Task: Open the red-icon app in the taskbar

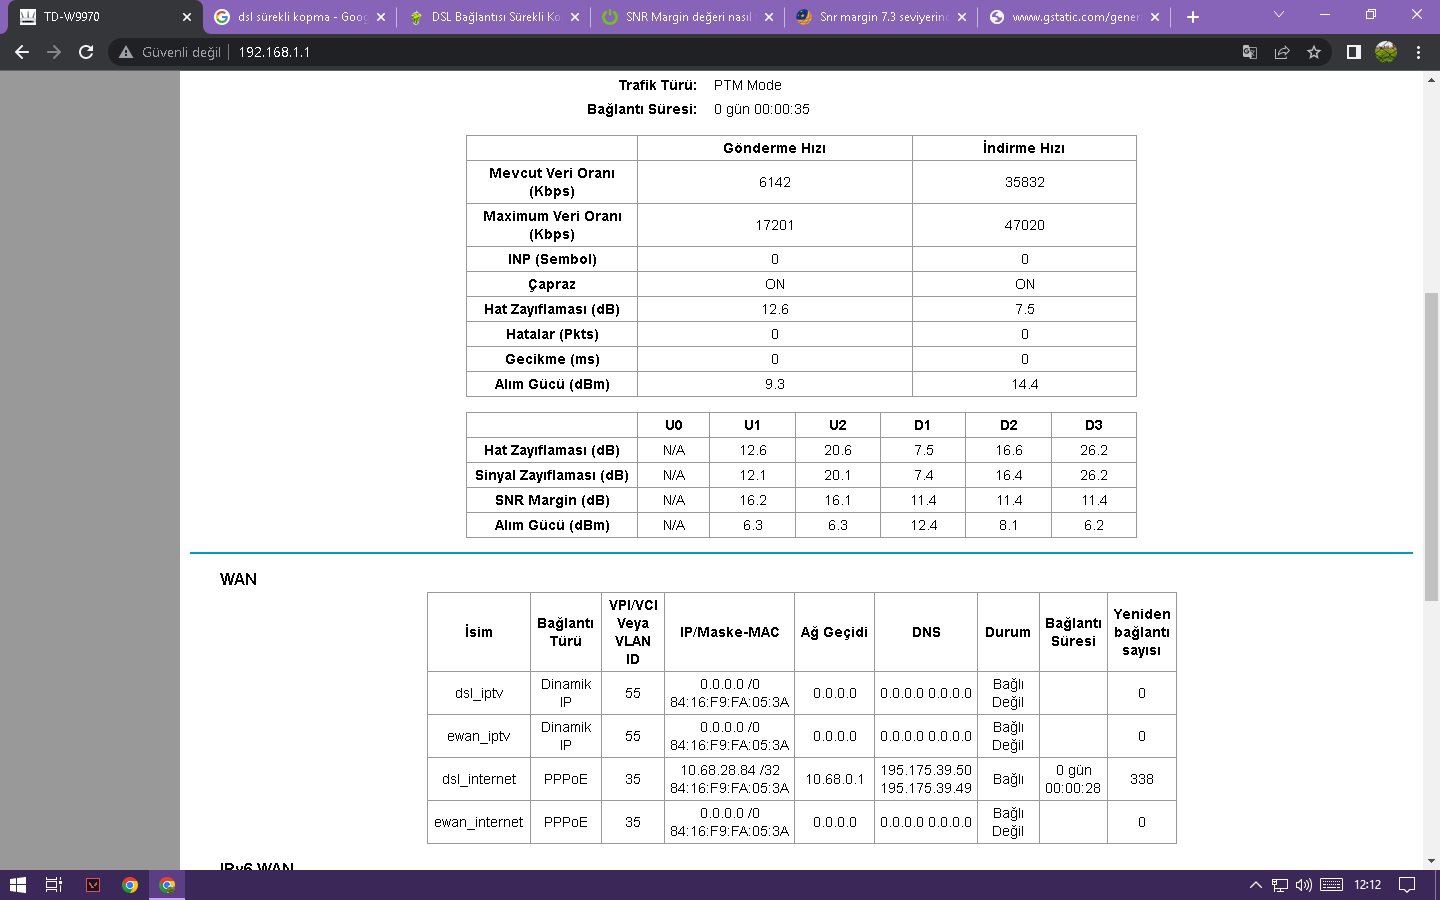Action: 93,885
